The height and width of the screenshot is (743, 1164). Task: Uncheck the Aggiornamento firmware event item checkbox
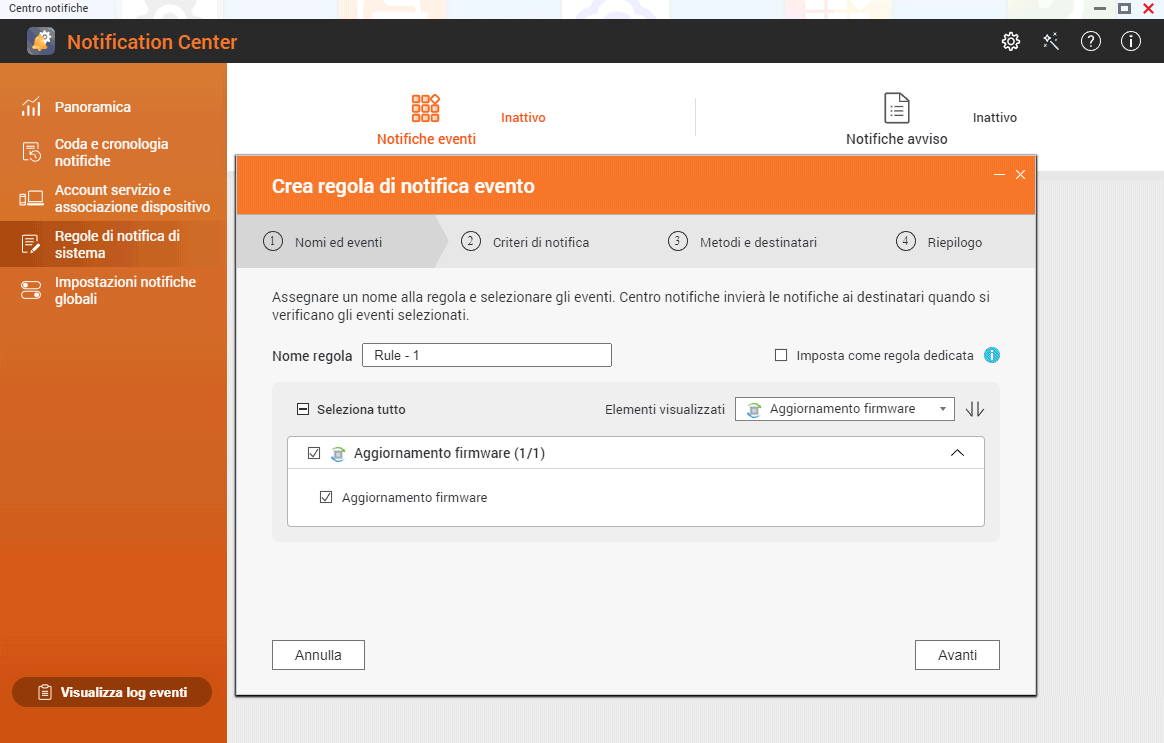tap(326, 497)
